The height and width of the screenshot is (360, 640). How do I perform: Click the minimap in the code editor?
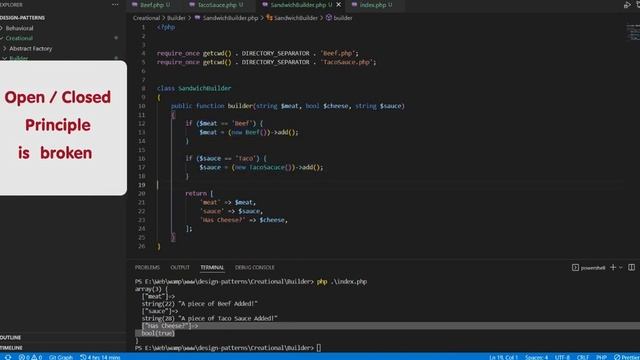[633, 33]
